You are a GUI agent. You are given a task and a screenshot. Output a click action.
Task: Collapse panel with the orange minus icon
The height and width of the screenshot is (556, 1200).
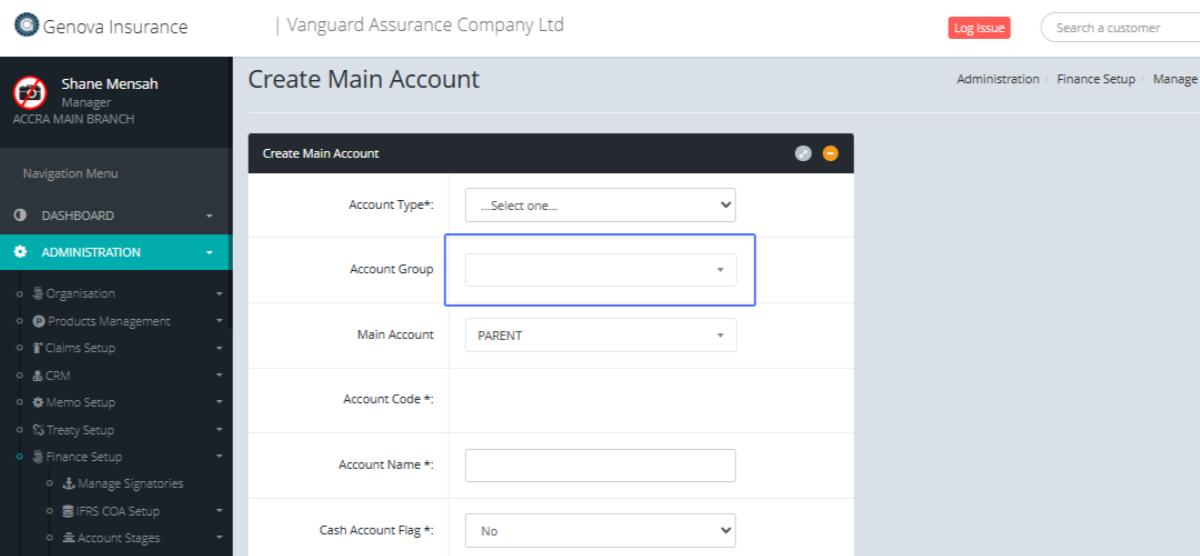click(830, 153)
